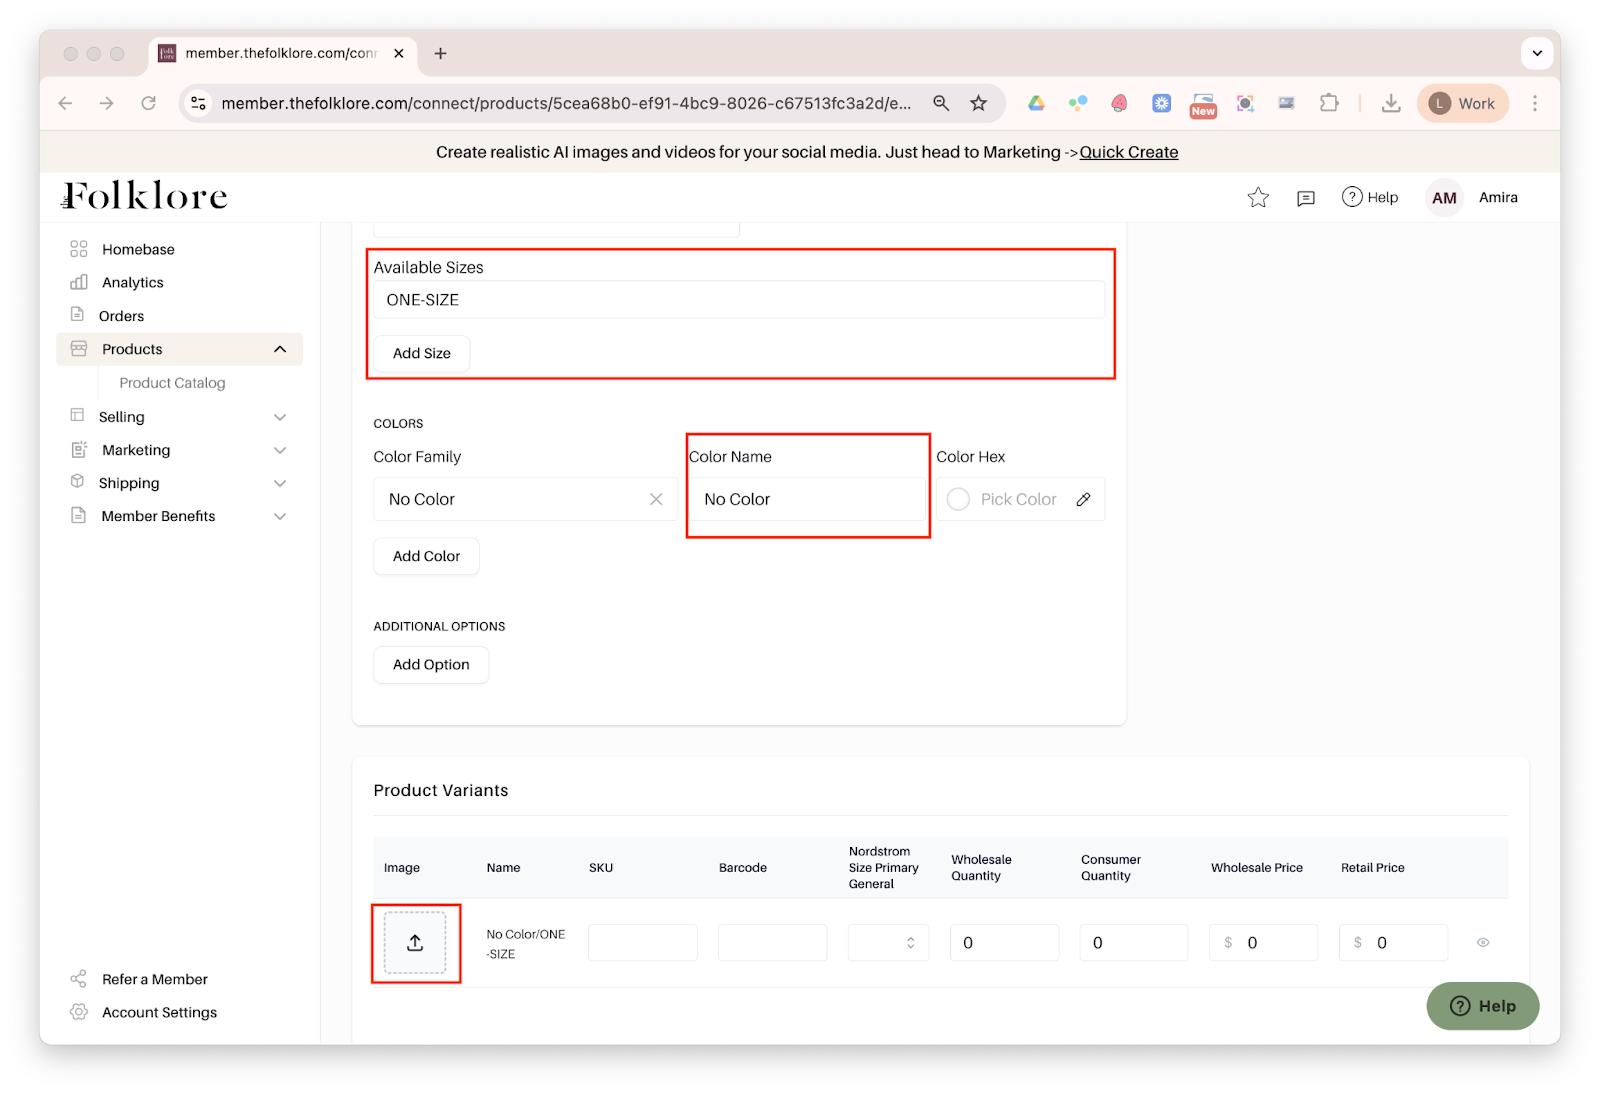1600x1093 pixels.
Task: Open Nordstrom Size Primary General dropdown
Action: pyautogui.click(x=888, y=943)
